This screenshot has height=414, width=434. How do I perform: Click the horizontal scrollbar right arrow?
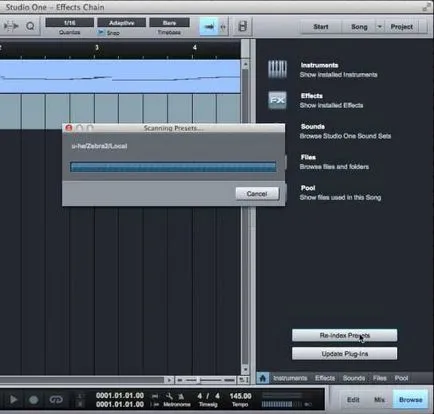point(169,380)
